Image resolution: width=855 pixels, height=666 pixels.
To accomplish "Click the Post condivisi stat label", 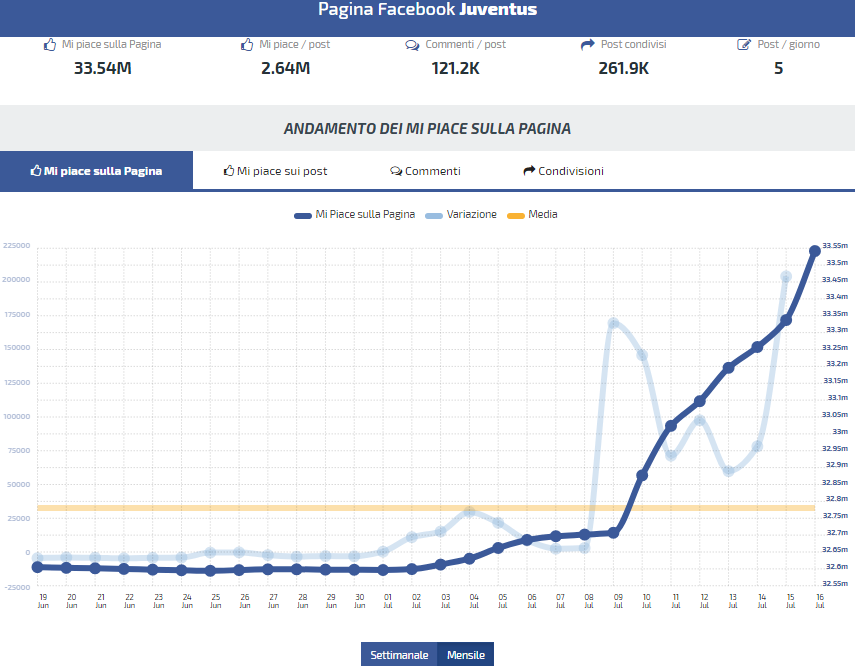I will pos(633,44).
